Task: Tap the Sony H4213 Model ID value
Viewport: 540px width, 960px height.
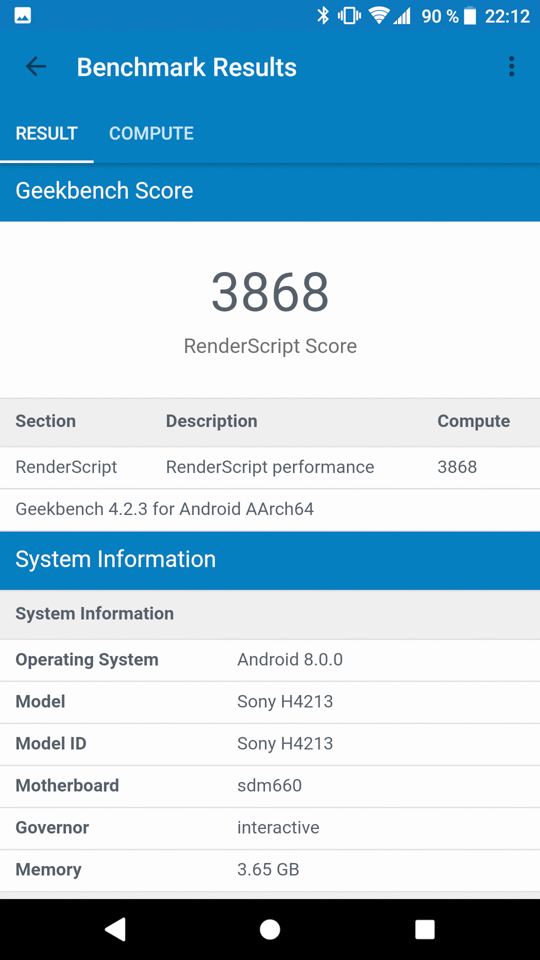Action: 285,743
